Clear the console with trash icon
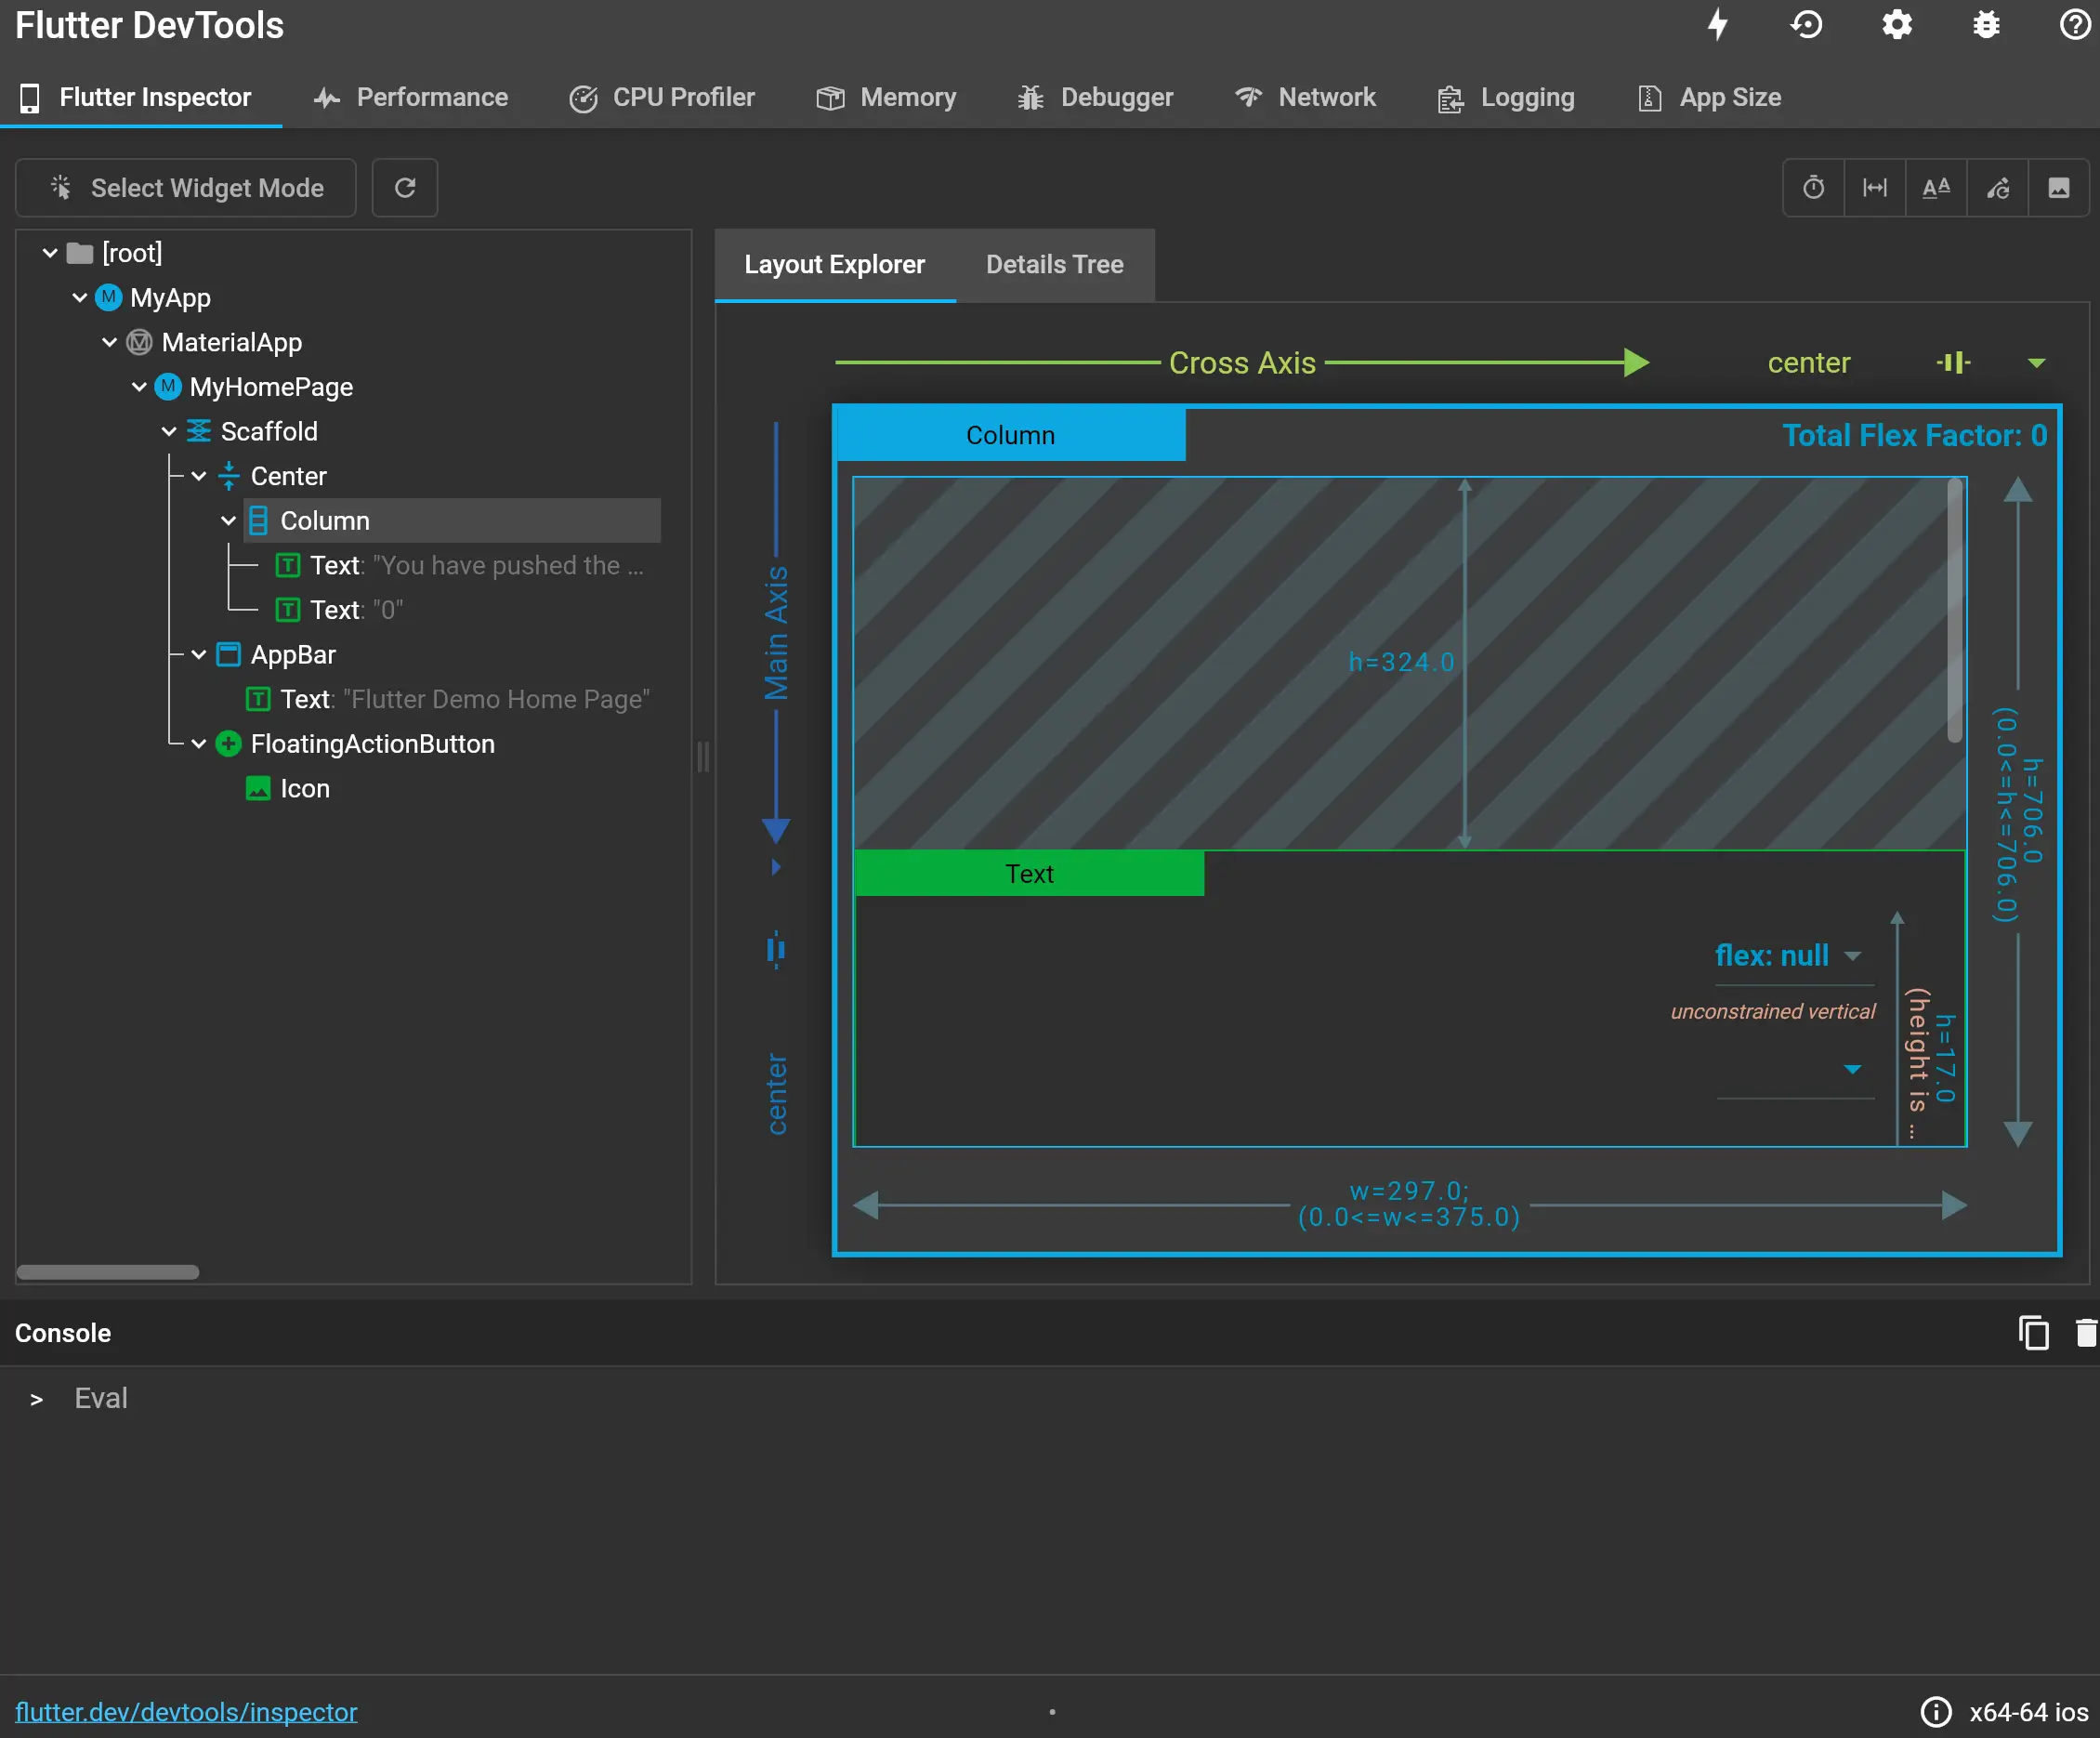 [x=2086, y=1333]
